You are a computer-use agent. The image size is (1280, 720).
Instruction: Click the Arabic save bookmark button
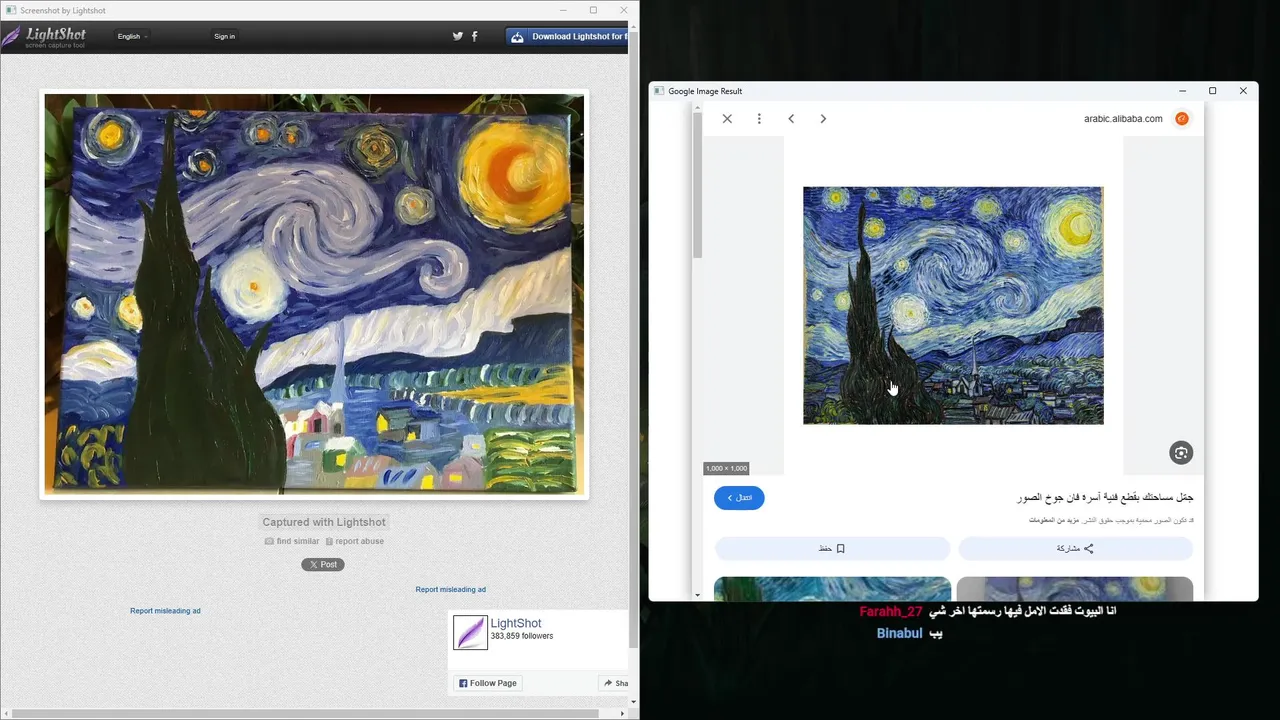coord(833,548)
